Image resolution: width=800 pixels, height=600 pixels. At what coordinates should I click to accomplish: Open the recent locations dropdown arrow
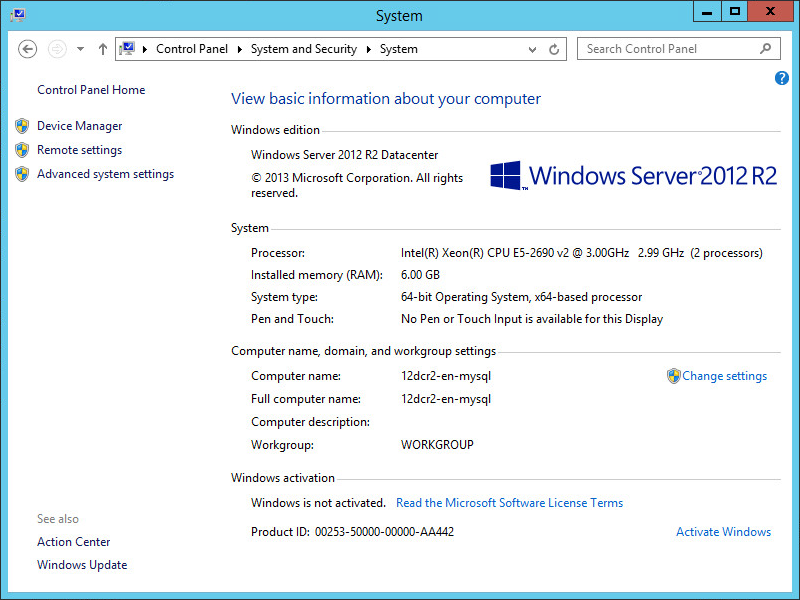click(x=80, y=49)
